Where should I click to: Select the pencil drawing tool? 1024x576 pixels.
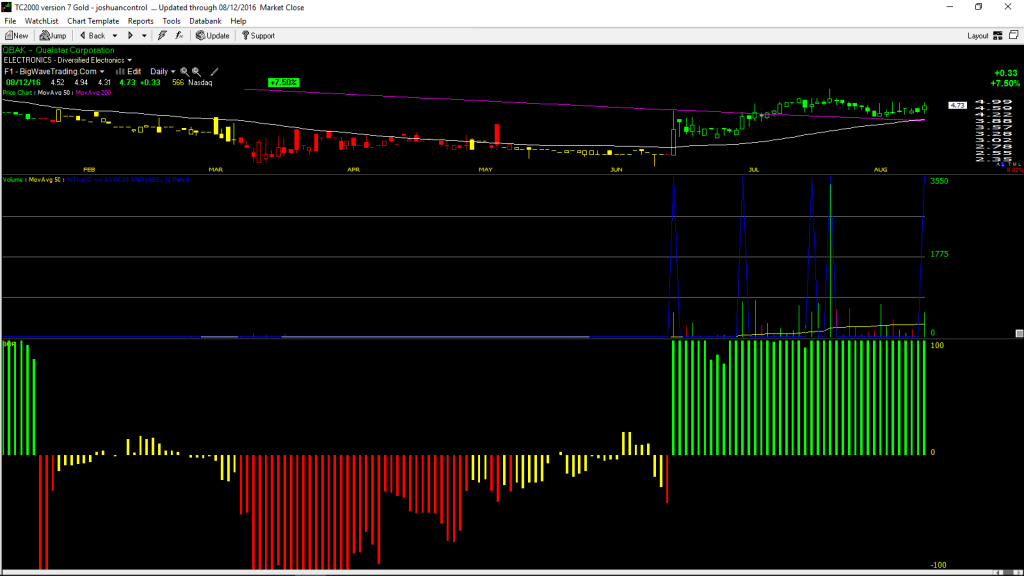tap(214, 71)
